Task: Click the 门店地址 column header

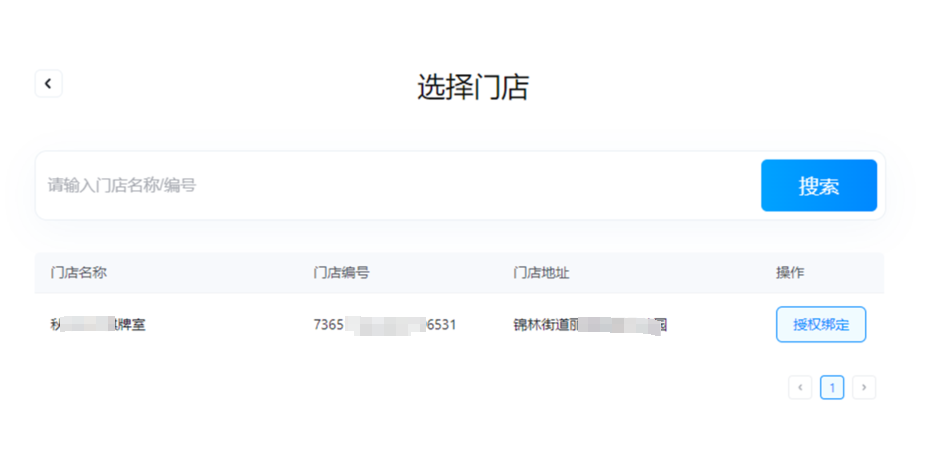Action: 541,273
